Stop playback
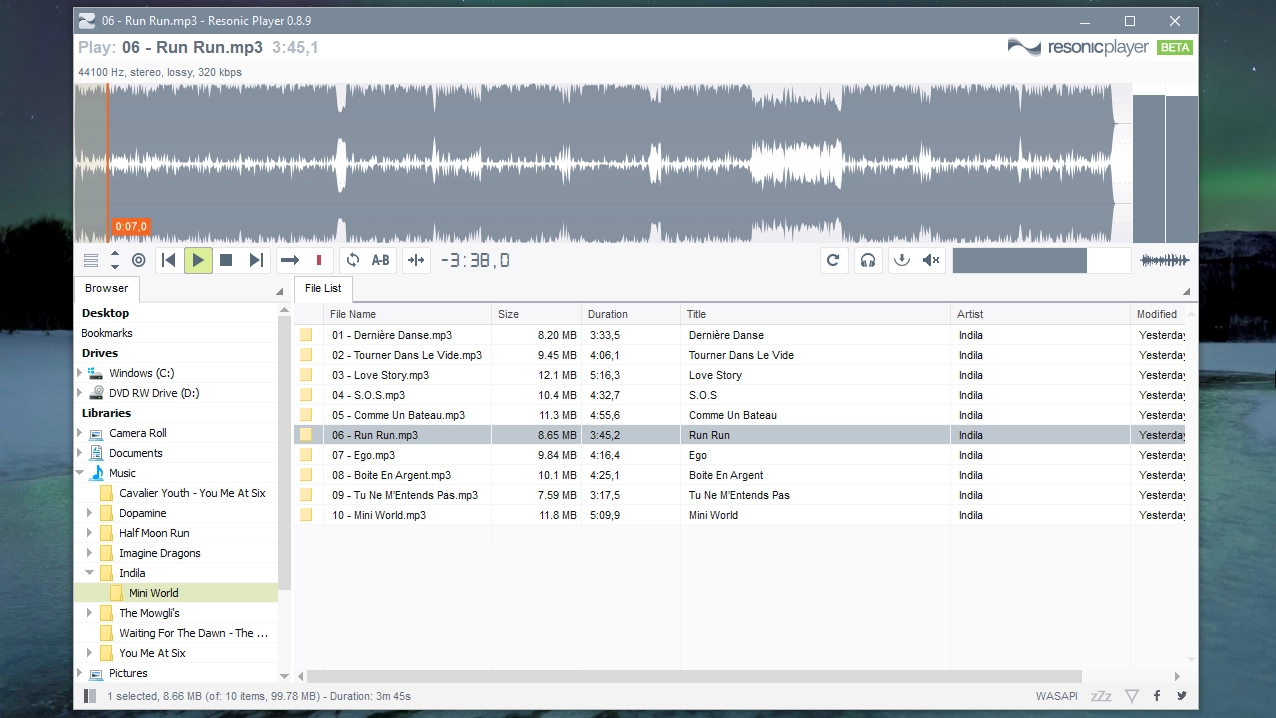 tap(226, 260)
